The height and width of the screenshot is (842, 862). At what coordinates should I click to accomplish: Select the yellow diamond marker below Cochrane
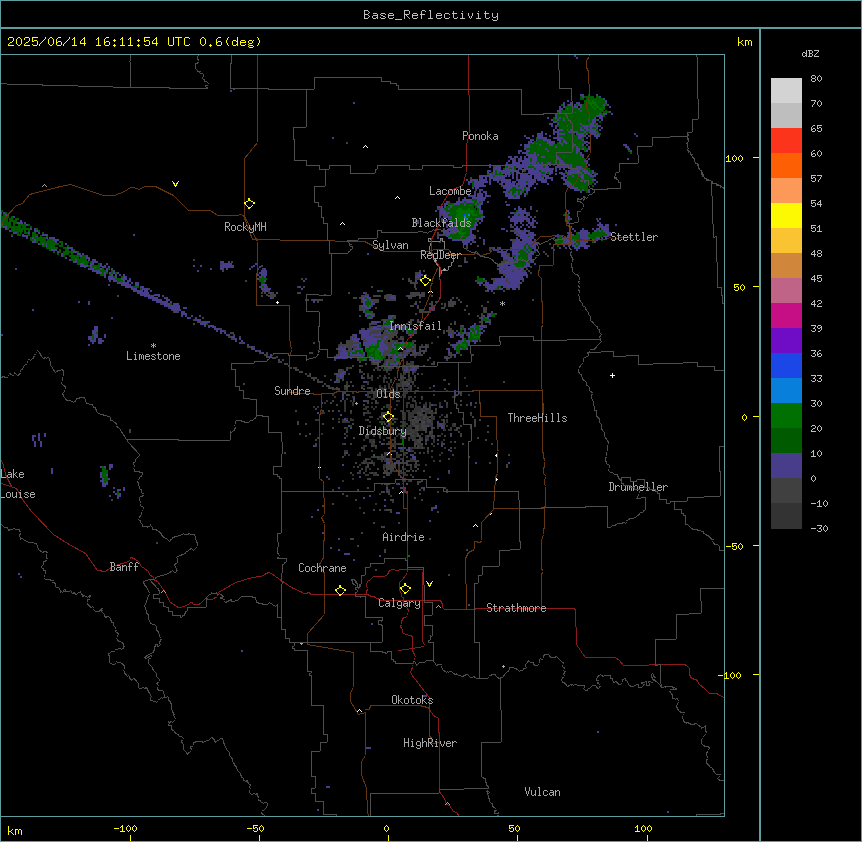[x=340, y=590]
